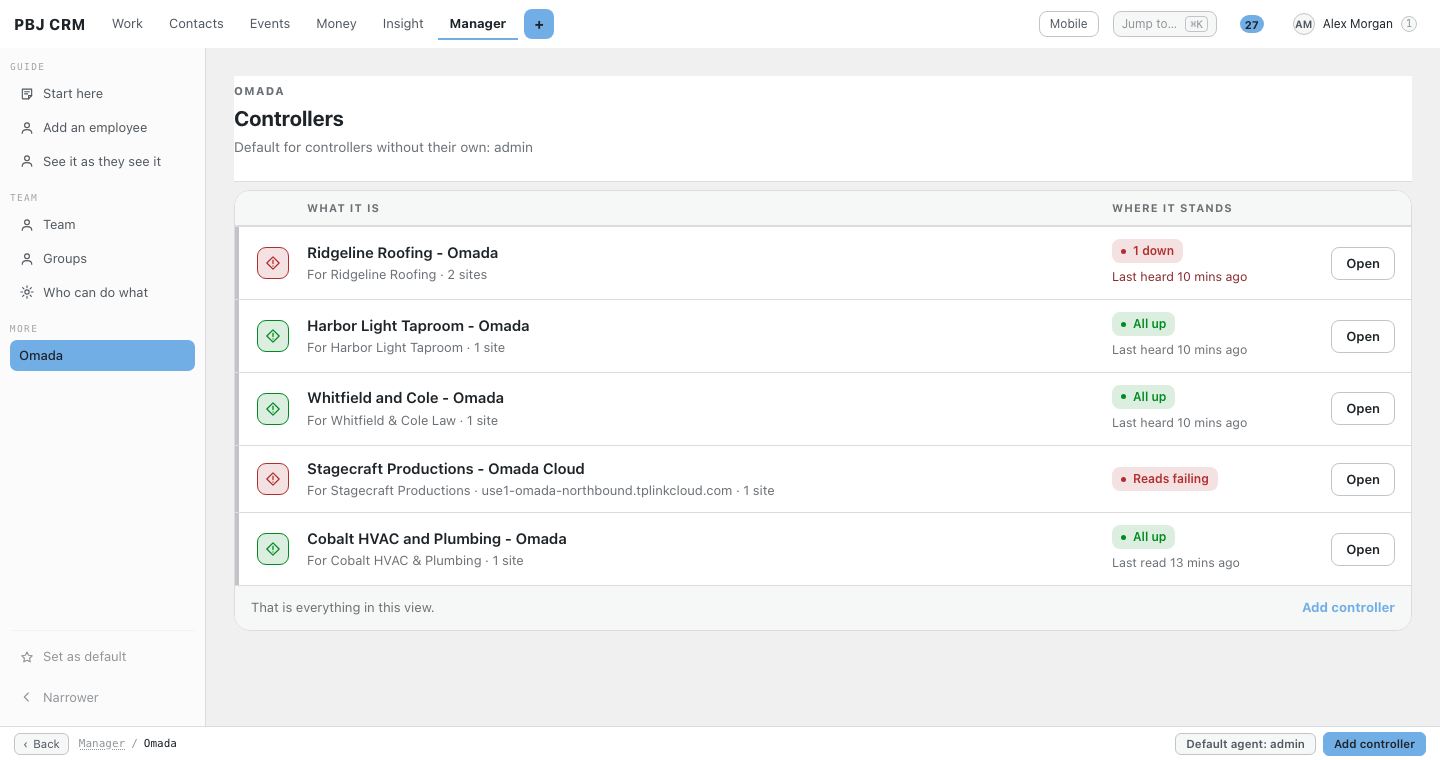Screen dimensions: 1440x760
Task: Click the blue plus button in top navigation
Action: 539,24
